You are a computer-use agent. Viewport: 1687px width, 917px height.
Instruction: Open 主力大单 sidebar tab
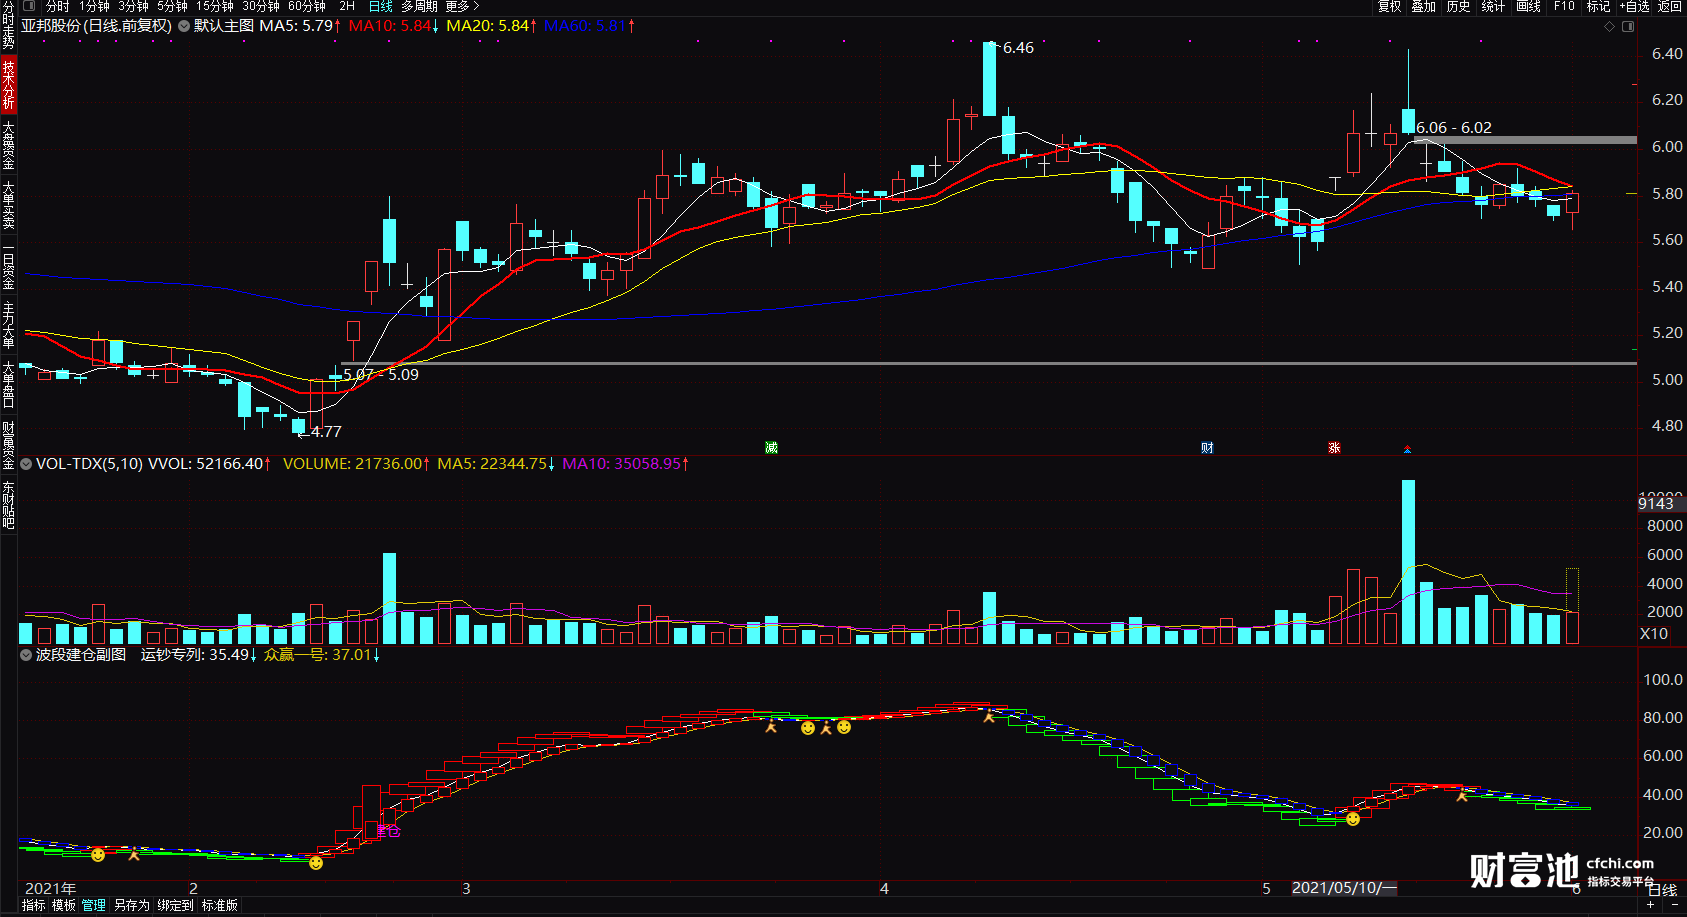pos(8,325)
